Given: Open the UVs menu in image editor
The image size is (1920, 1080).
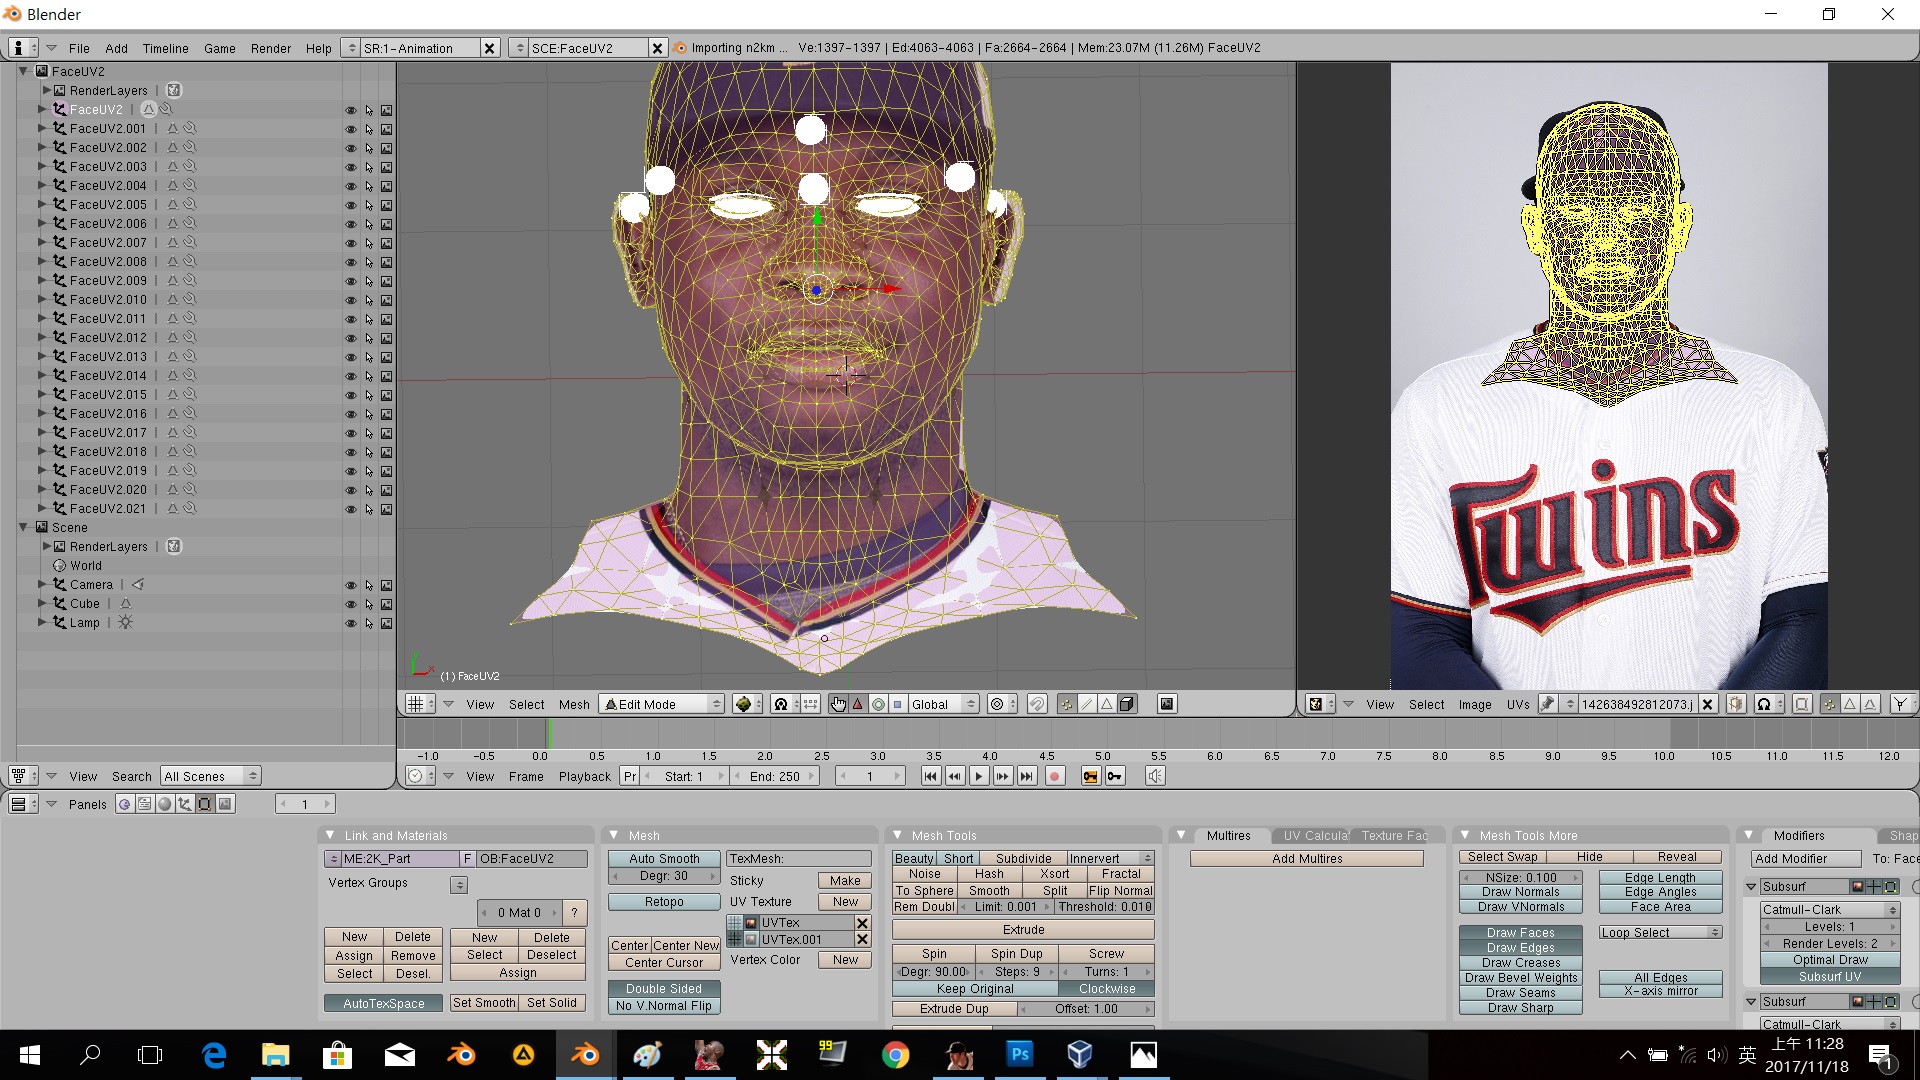Looking at the screenshot, I should tap(1518, 704).
